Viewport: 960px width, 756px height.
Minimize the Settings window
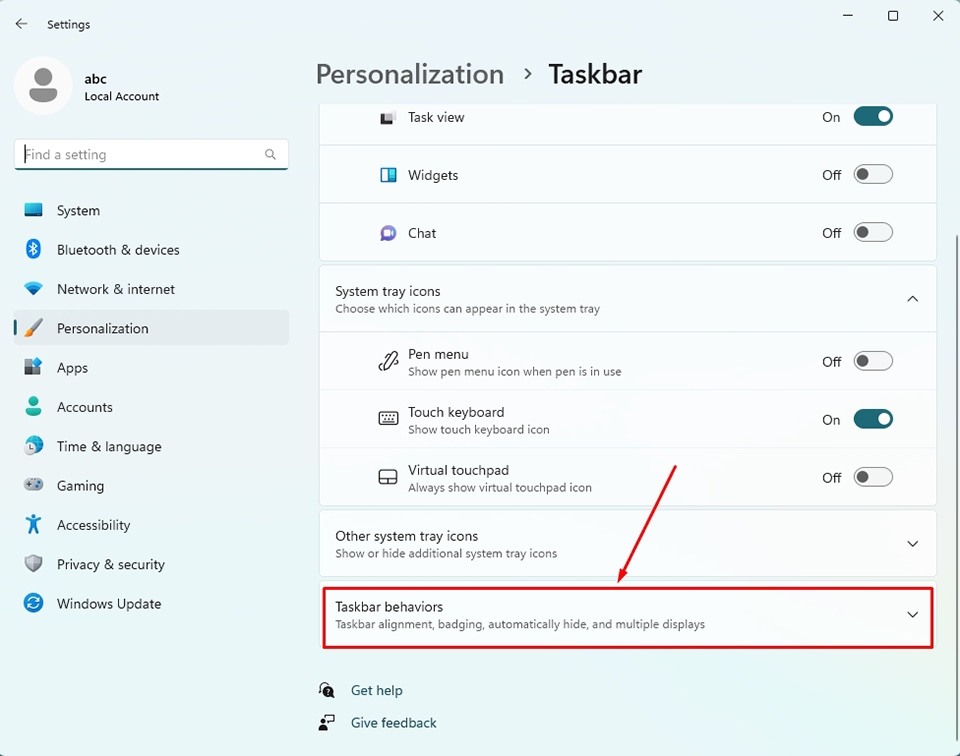click(848, 16)
